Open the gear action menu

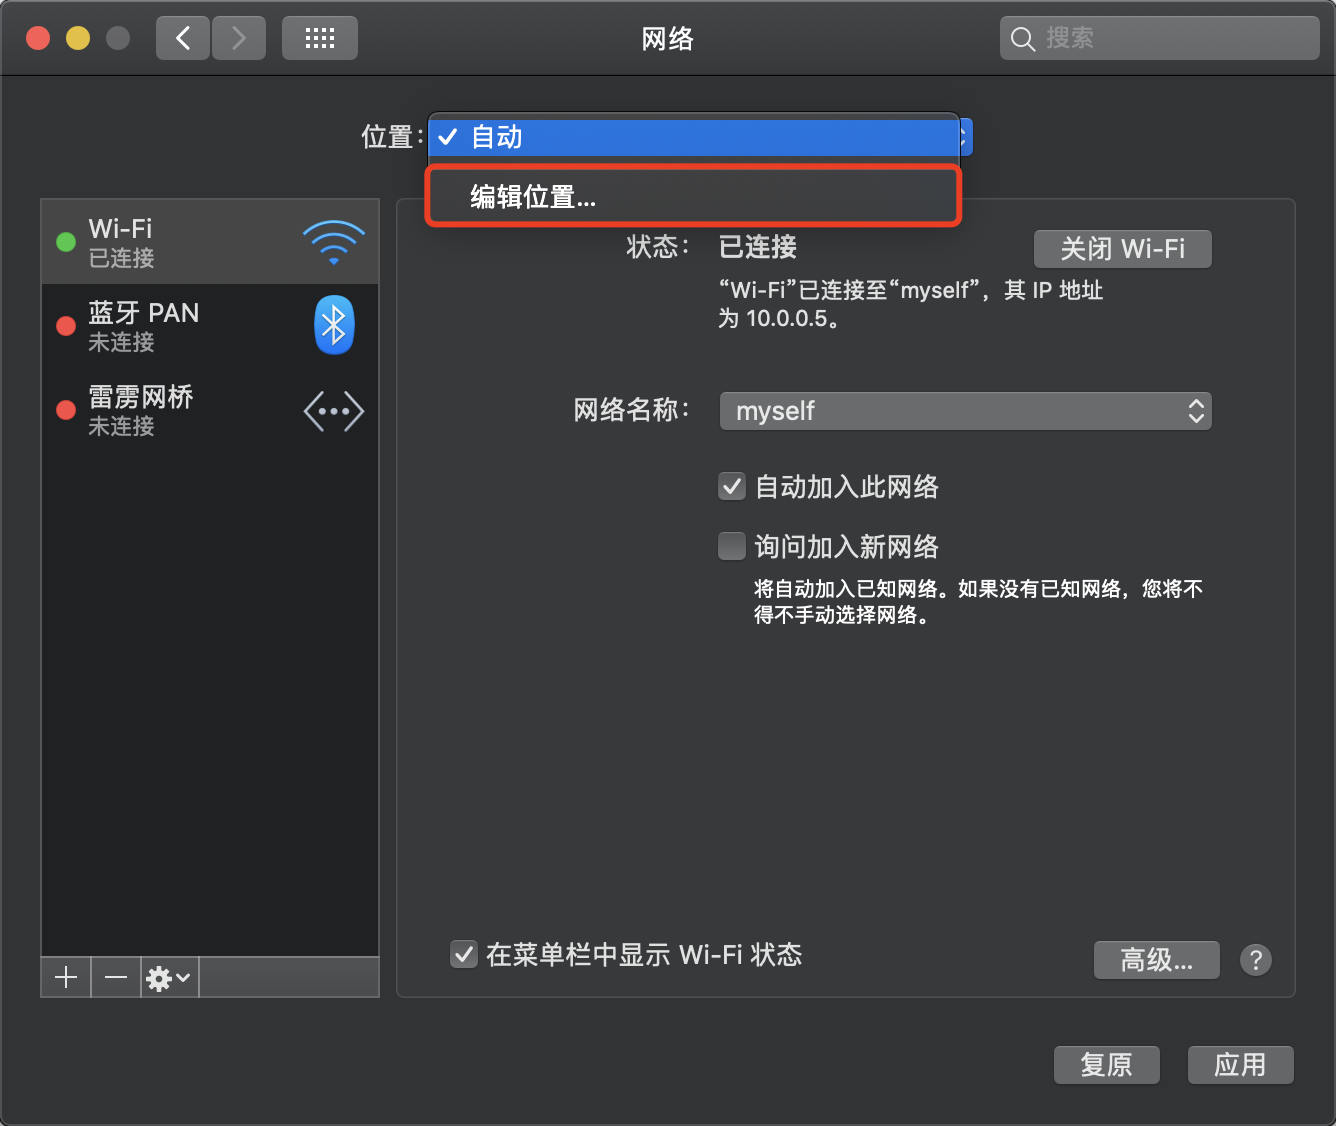click(168, 977)
